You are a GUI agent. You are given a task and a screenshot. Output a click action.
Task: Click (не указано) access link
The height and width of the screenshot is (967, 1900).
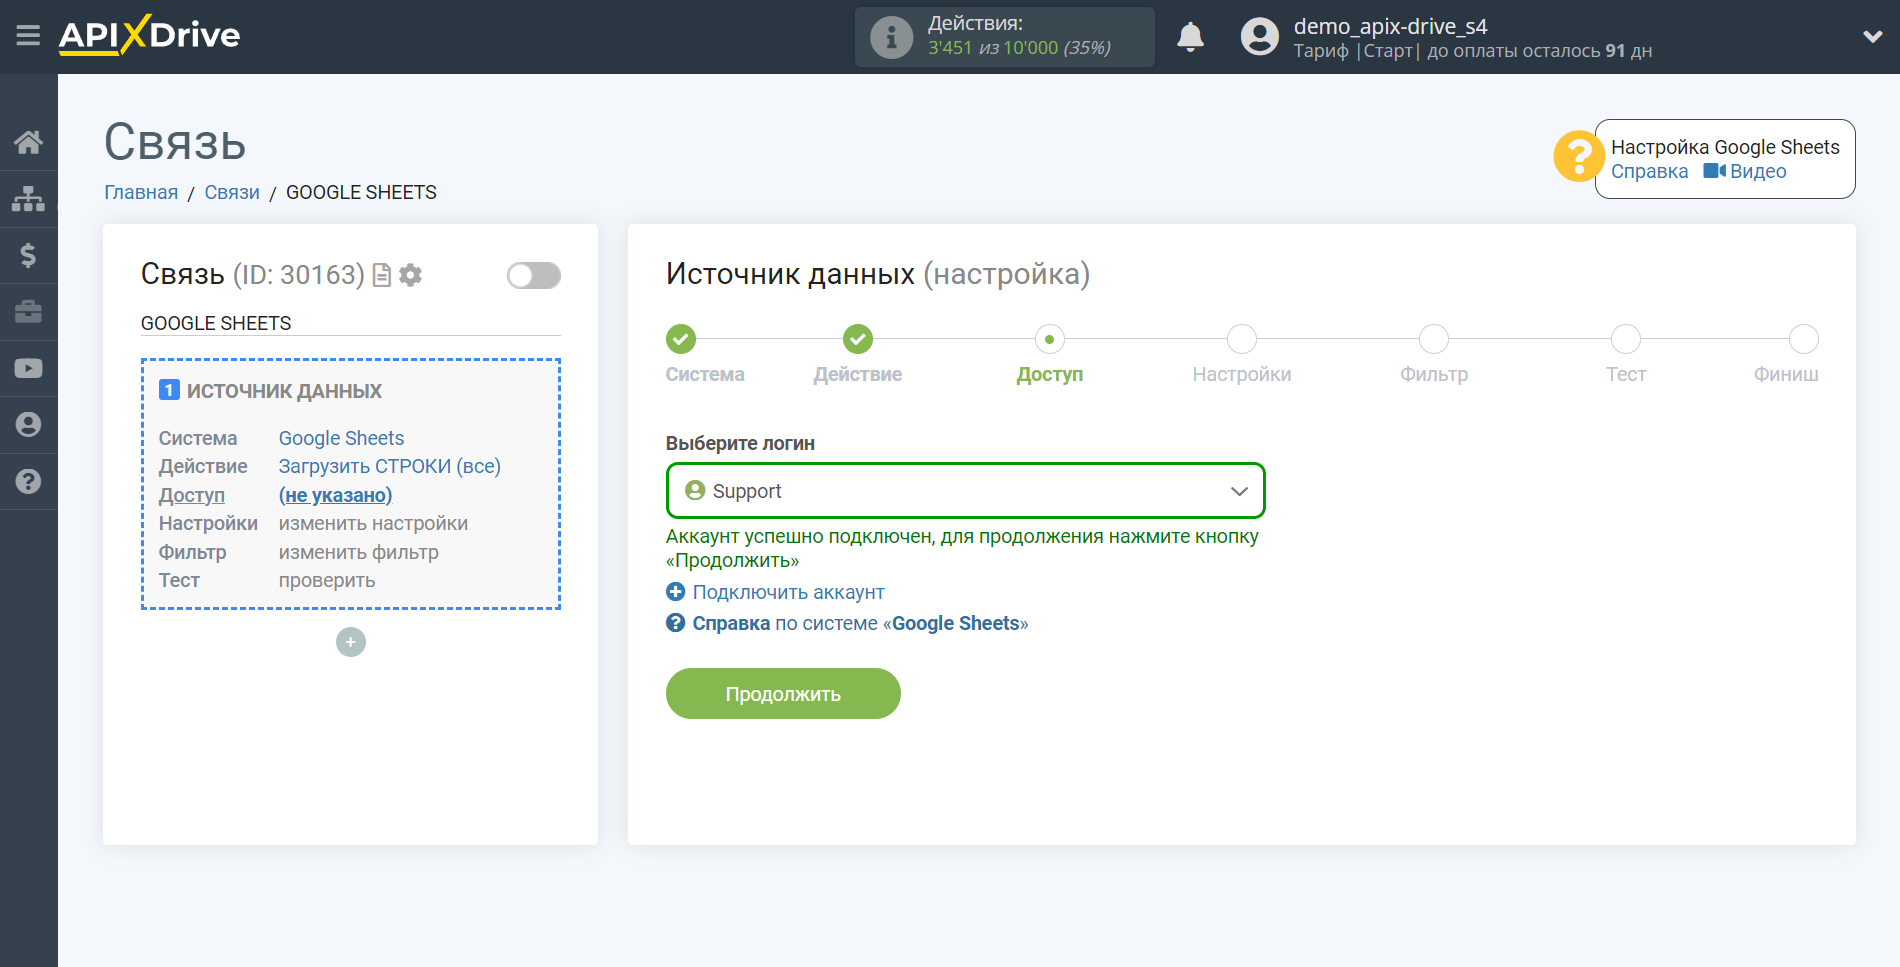coord(335,495)
